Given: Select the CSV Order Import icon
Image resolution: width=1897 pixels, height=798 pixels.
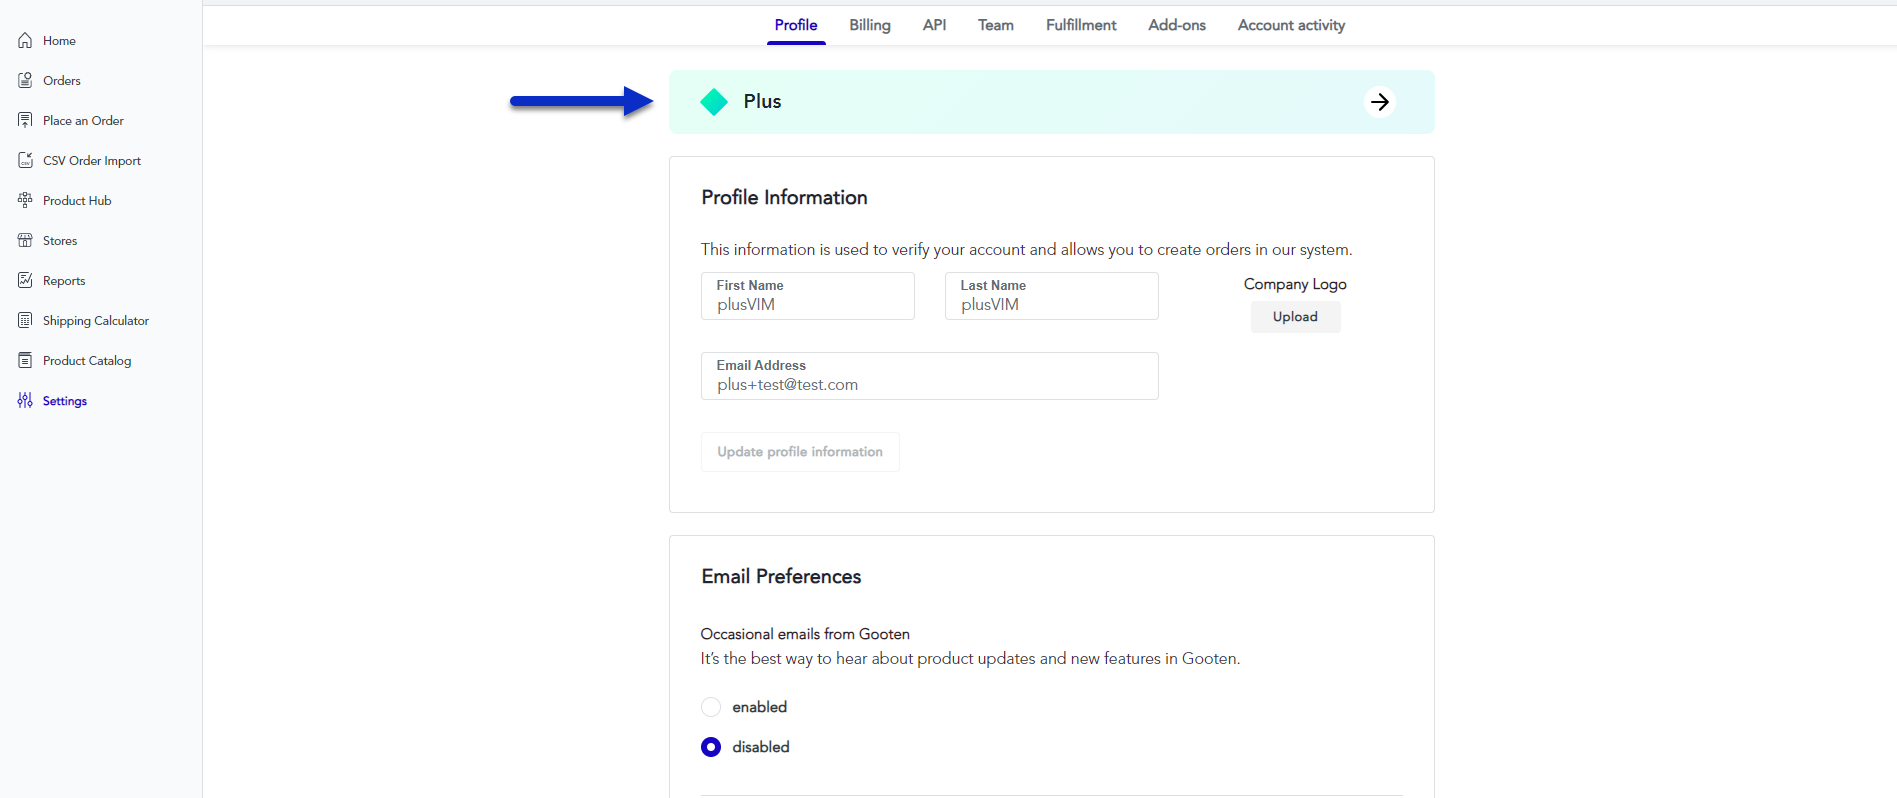Looking at the screenshot, I should 25,160.
